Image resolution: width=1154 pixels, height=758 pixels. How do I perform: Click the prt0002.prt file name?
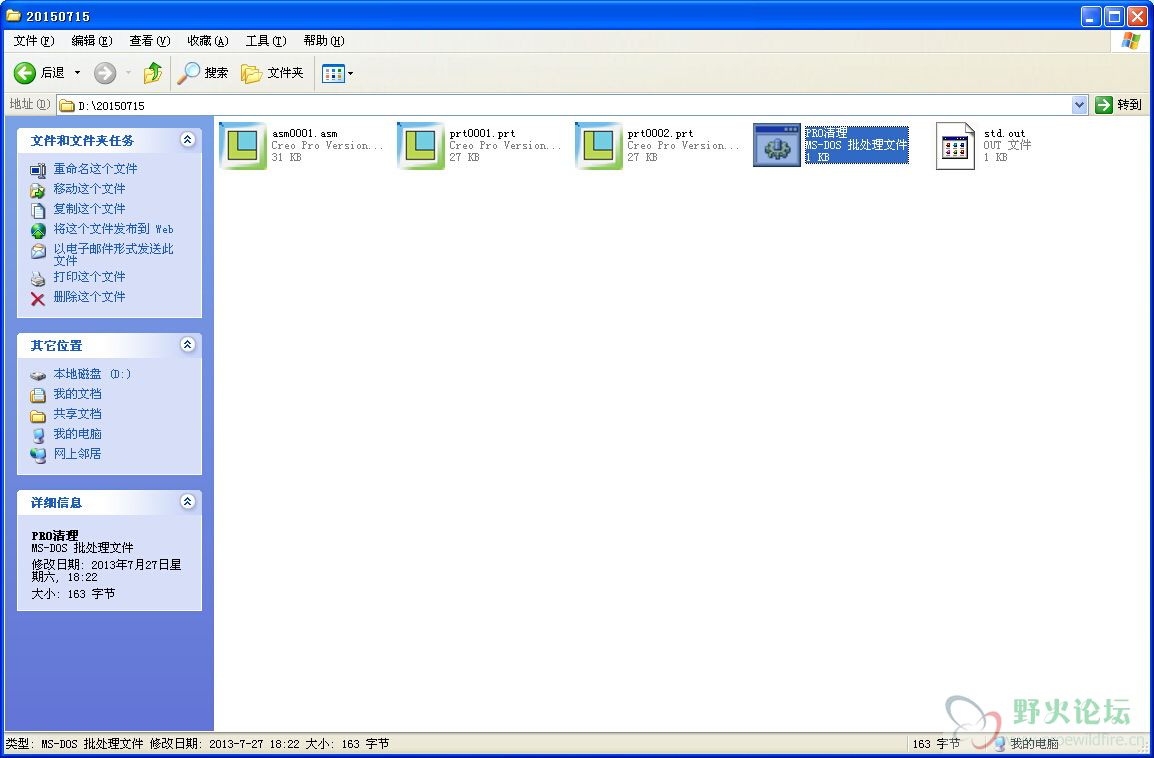[661, 133]
